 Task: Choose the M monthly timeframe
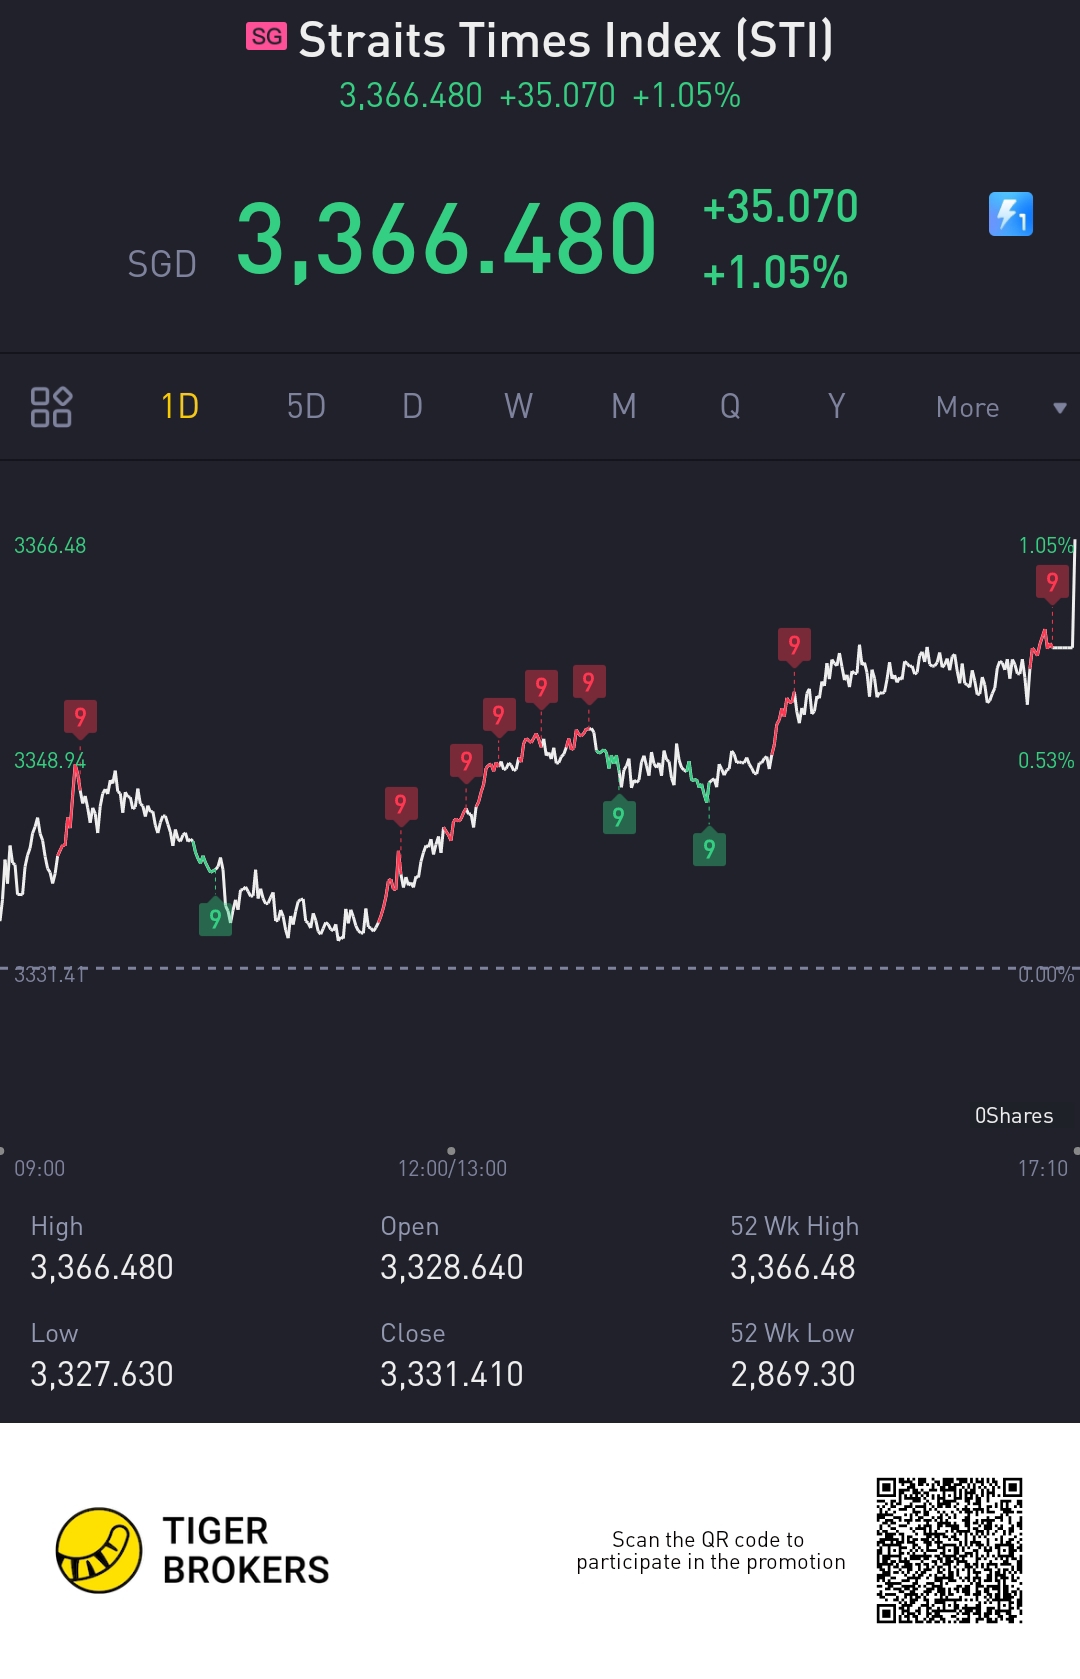click(x=624, y=407)
